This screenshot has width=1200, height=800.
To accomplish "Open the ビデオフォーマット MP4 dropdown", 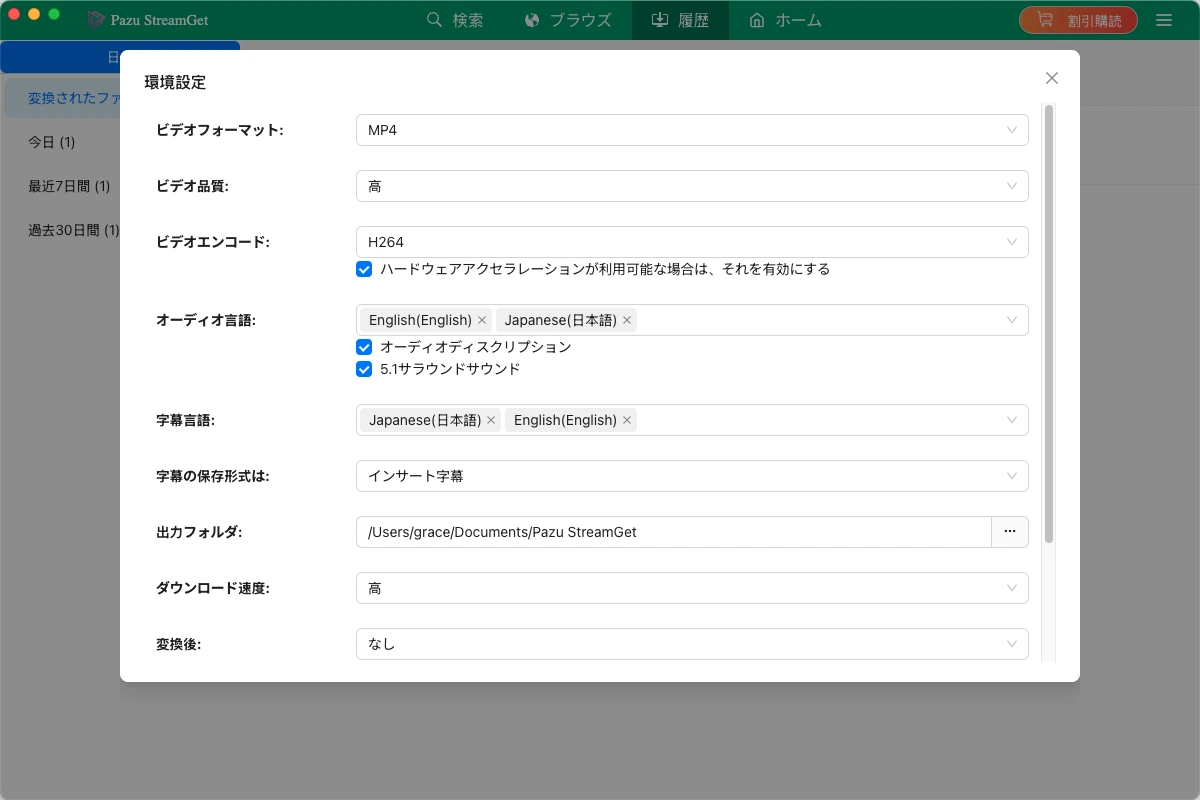I will click(x=692, y=130).
